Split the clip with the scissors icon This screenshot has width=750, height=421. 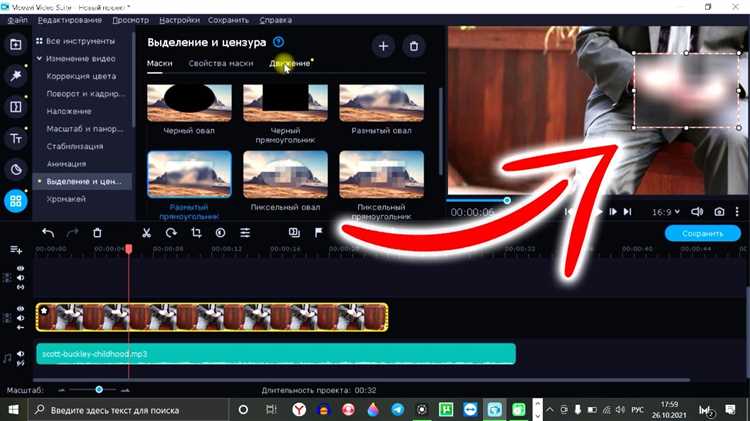[146, 233]
